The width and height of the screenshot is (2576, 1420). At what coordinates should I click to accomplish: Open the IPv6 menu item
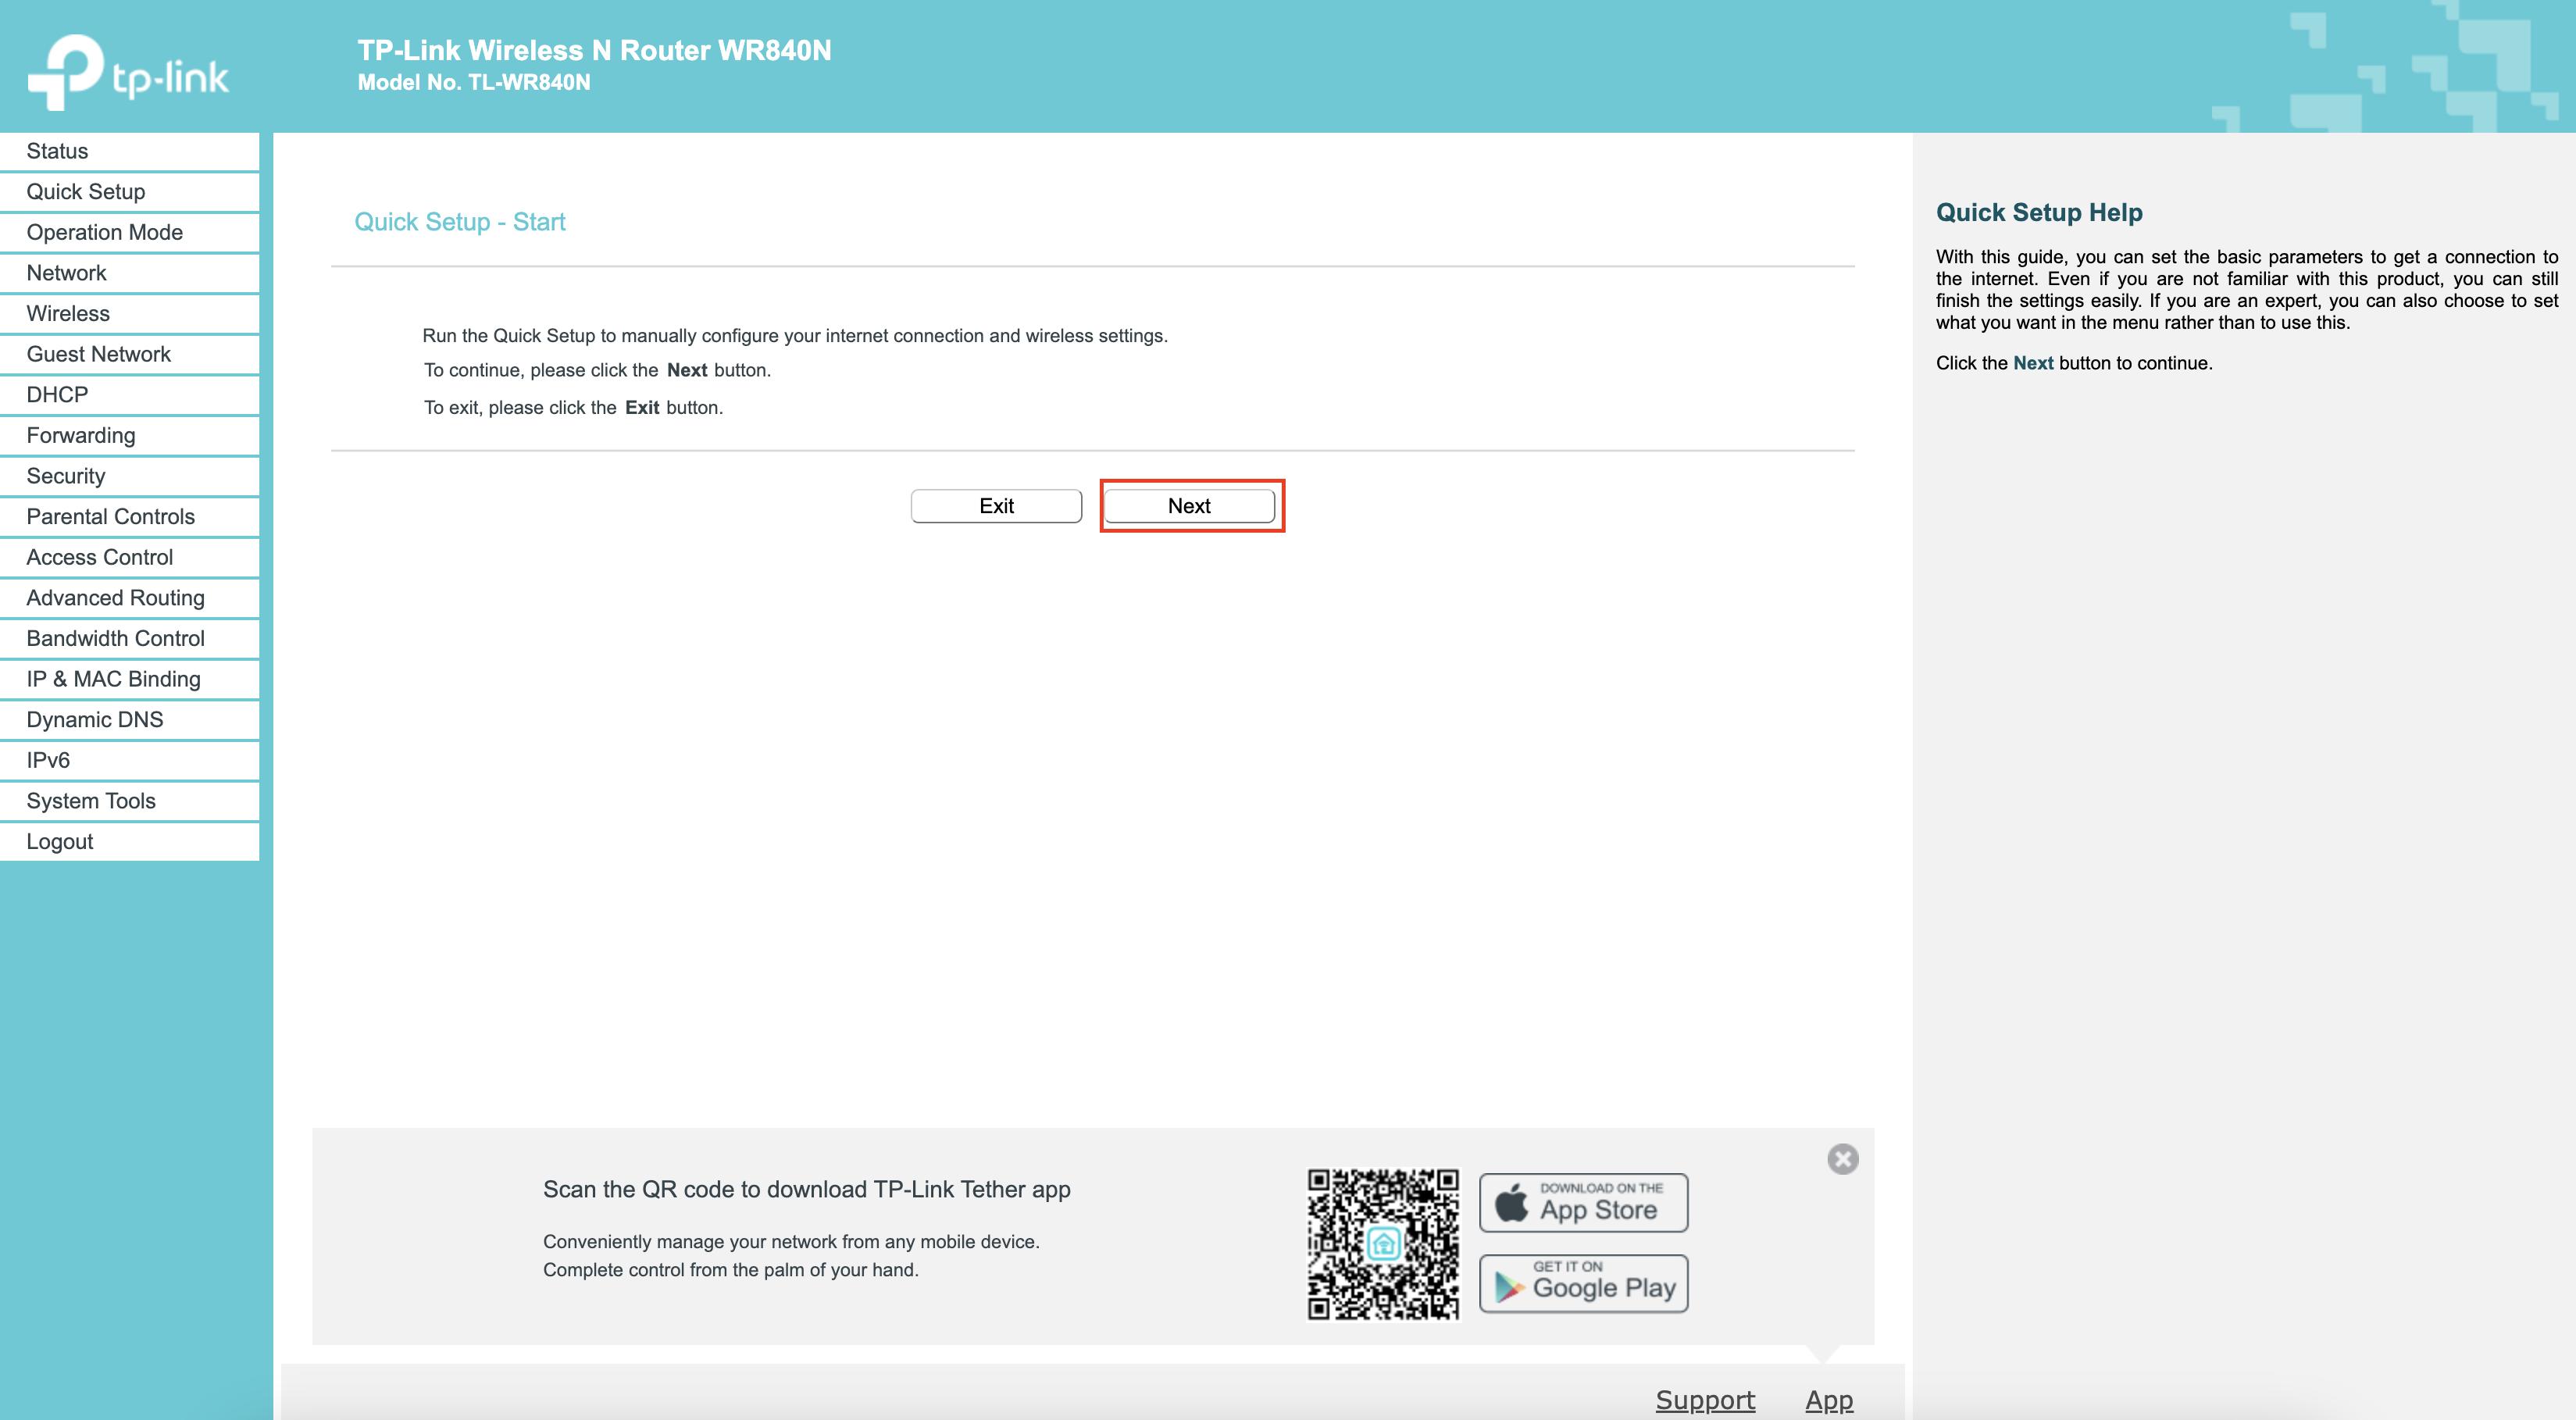click(x=130, y=761)
